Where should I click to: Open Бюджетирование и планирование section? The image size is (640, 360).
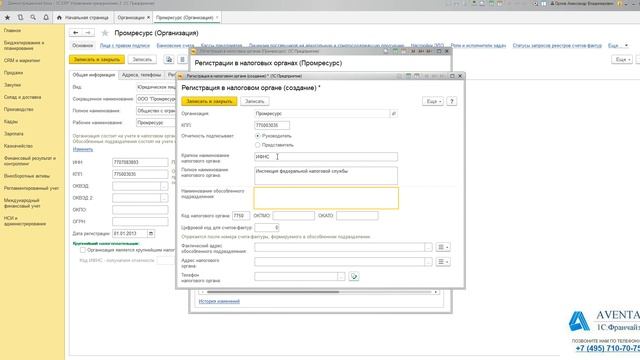pyautogui.click(x=24, y=45)
